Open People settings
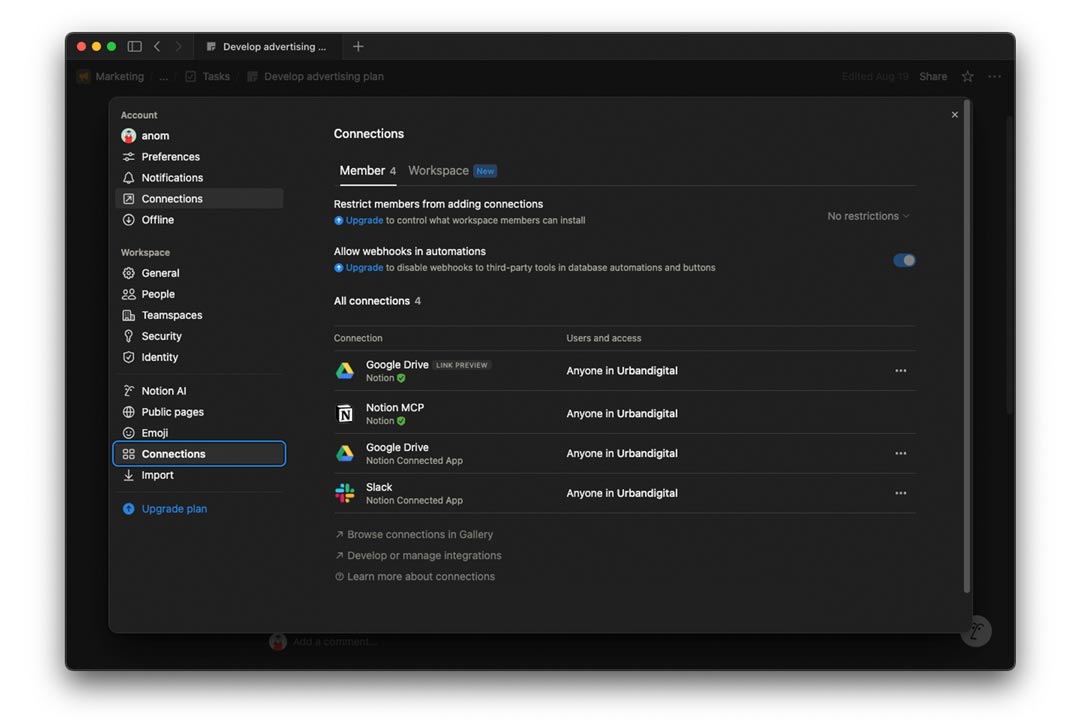Viewport: 1080px width, 720px height. [x=199, y=294]
